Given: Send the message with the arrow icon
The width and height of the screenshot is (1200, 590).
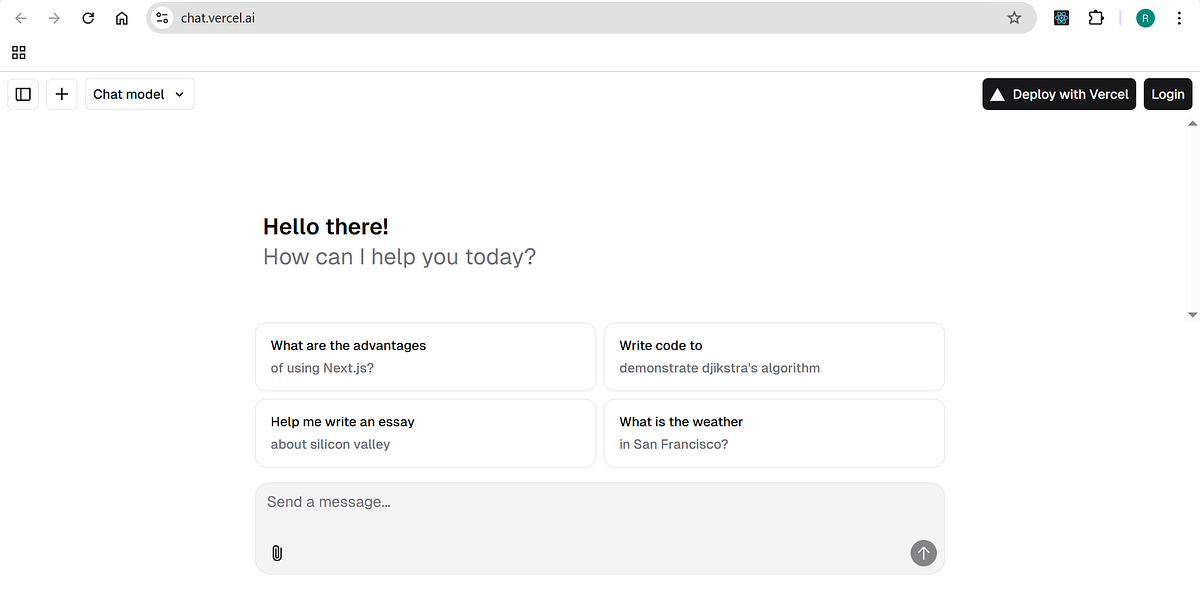Looking at the screenshot, I should tap(923, 552).
